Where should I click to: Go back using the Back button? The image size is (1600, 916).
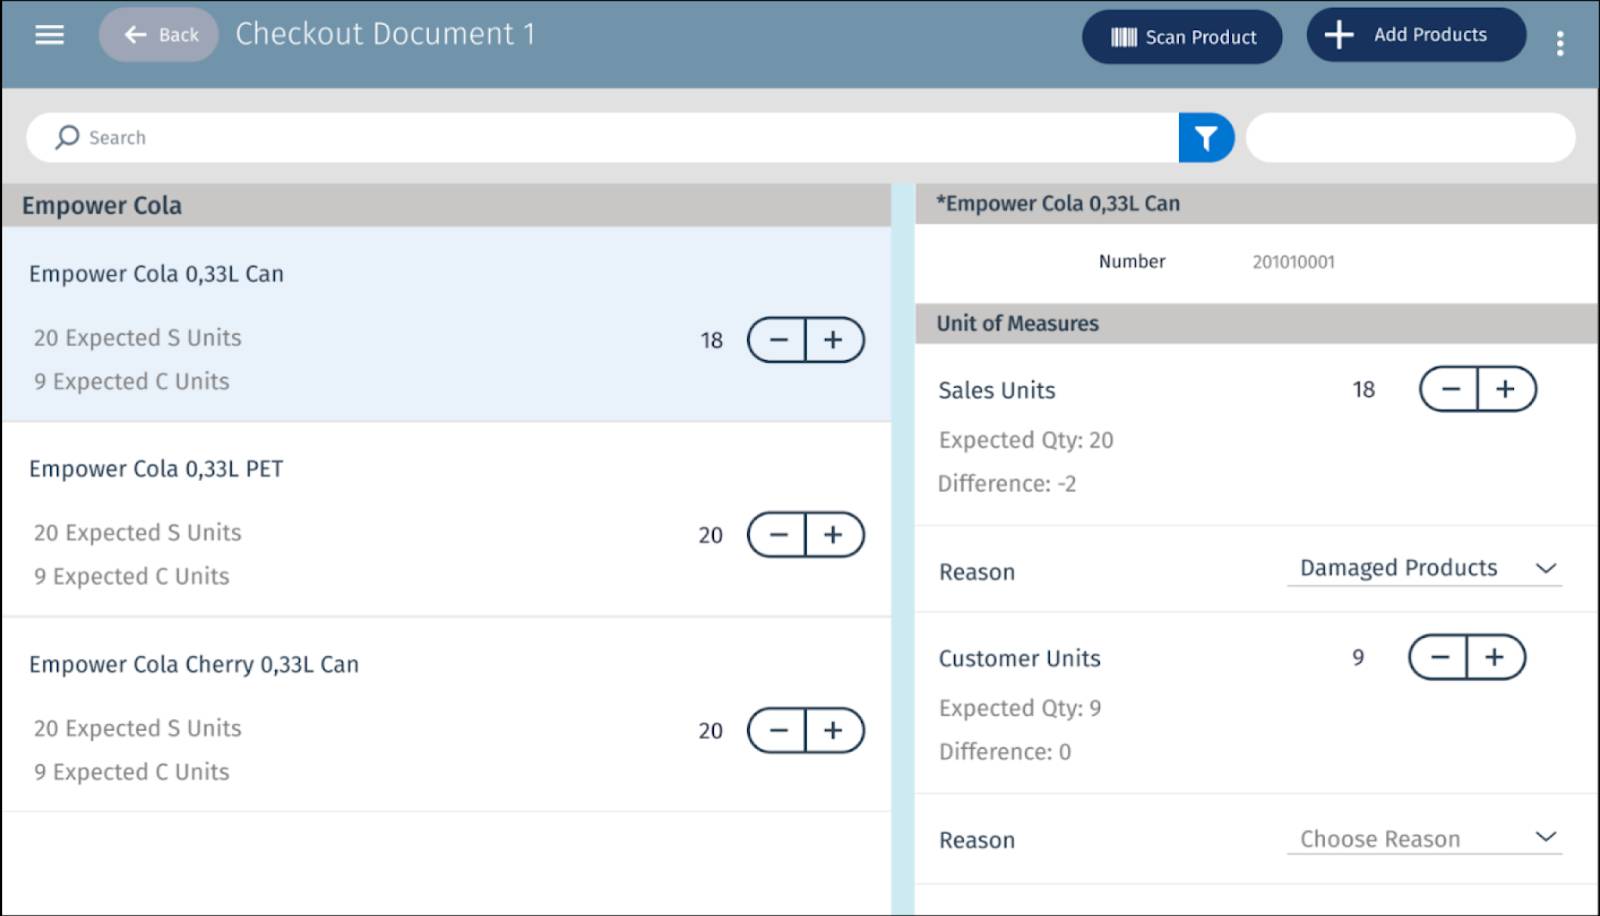tap(159, 35)
